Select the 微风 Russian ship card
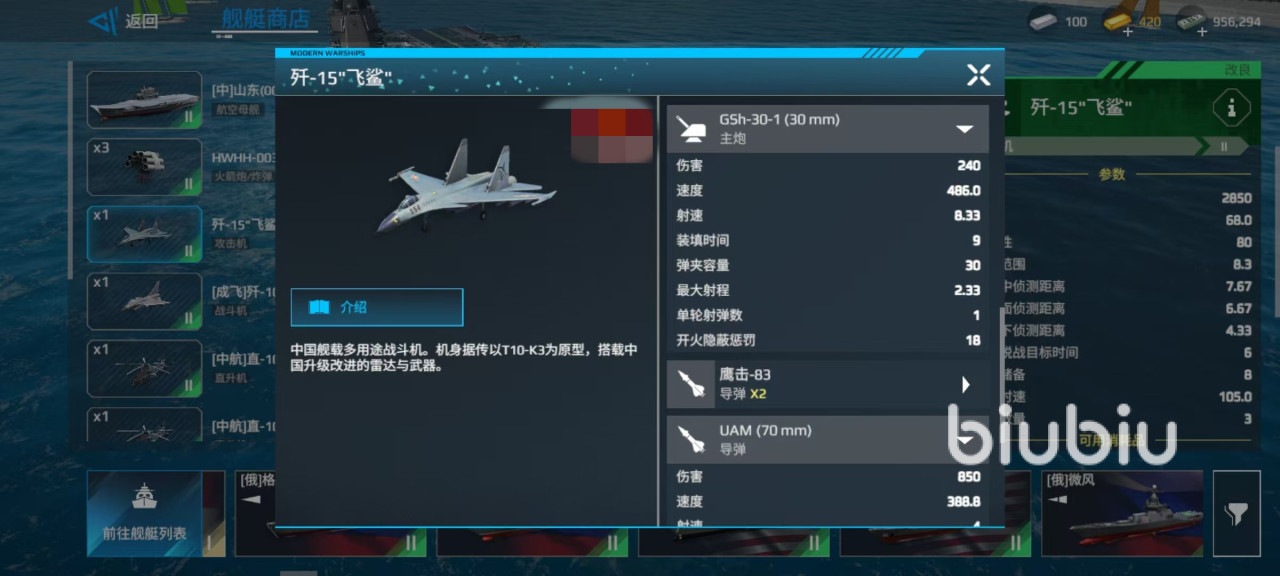This screenshot has height=576, width=1280. coord(1122,514)
